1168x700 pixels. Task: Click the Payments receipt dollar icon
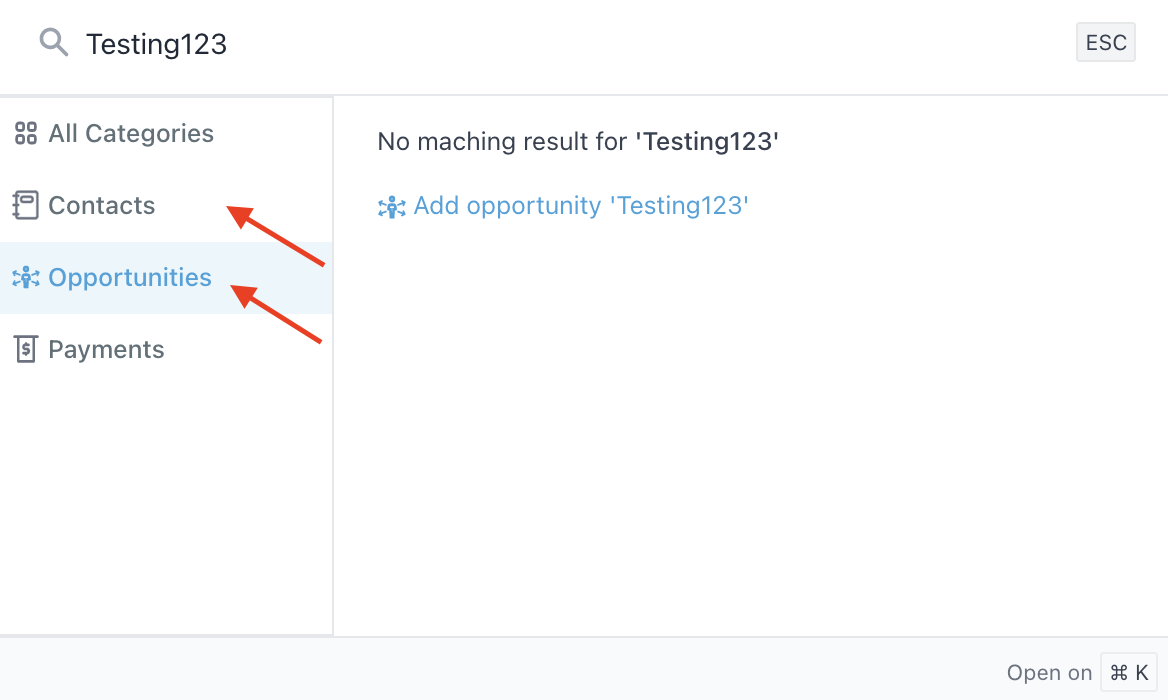click(25, 349)
